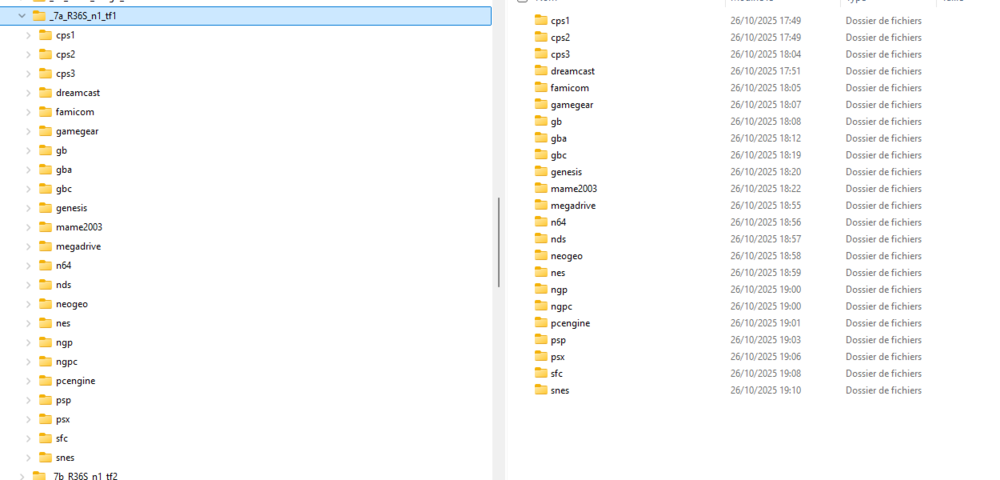
Task: Click ngp folder icon in tree
Action: (x=45, y=342)
